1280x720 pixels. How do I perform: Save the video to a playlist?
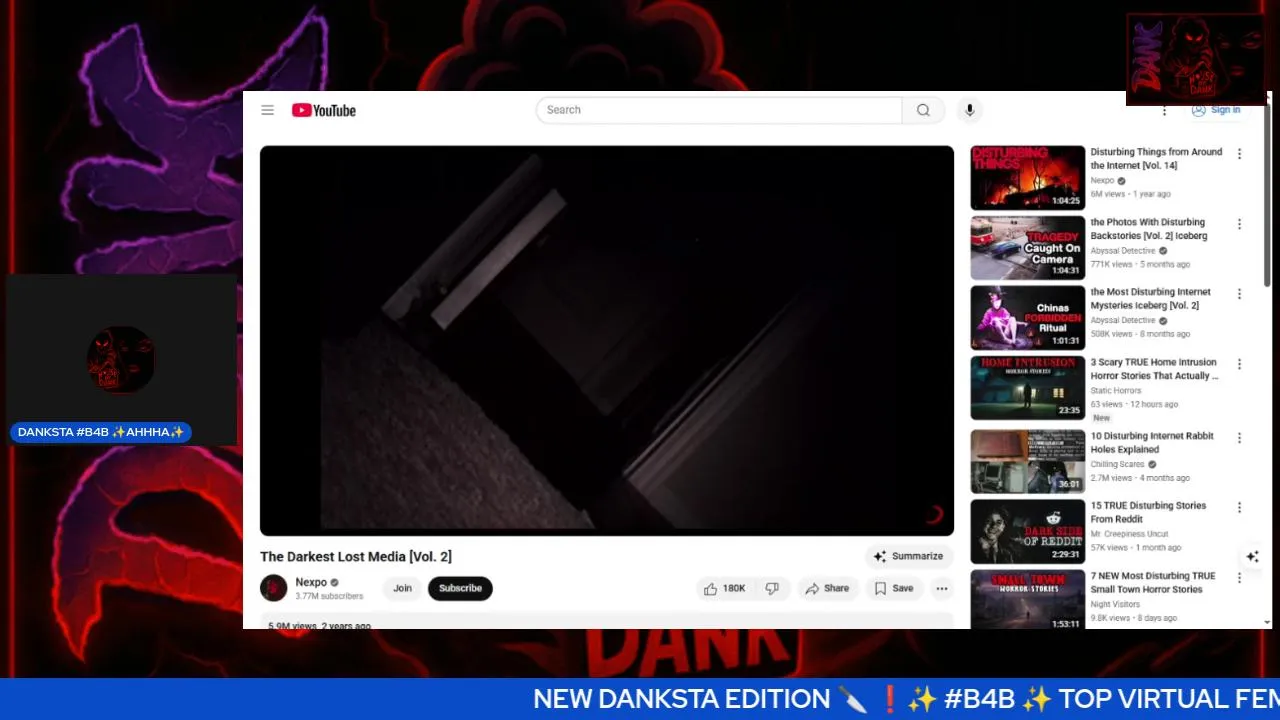coord(894,588)
